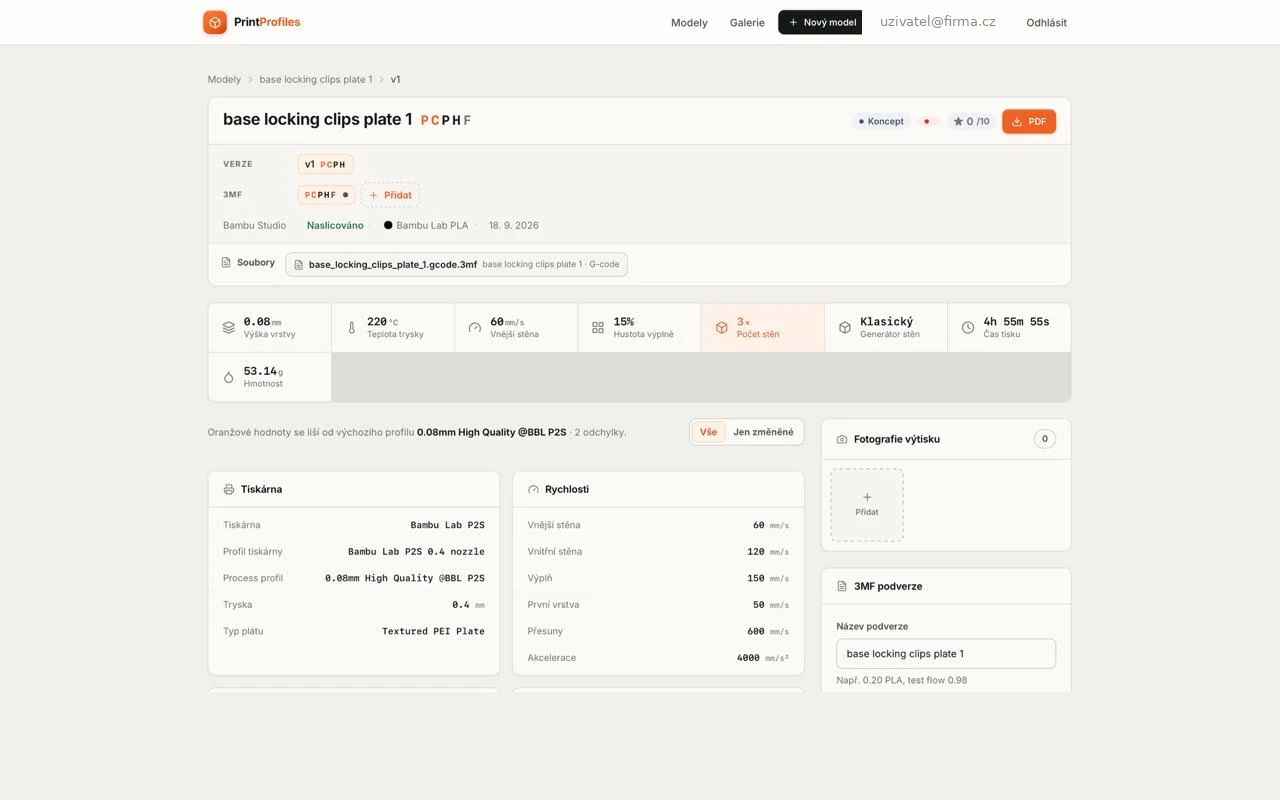
Task: Click the print time clock icon
Action: click(968, 327)
